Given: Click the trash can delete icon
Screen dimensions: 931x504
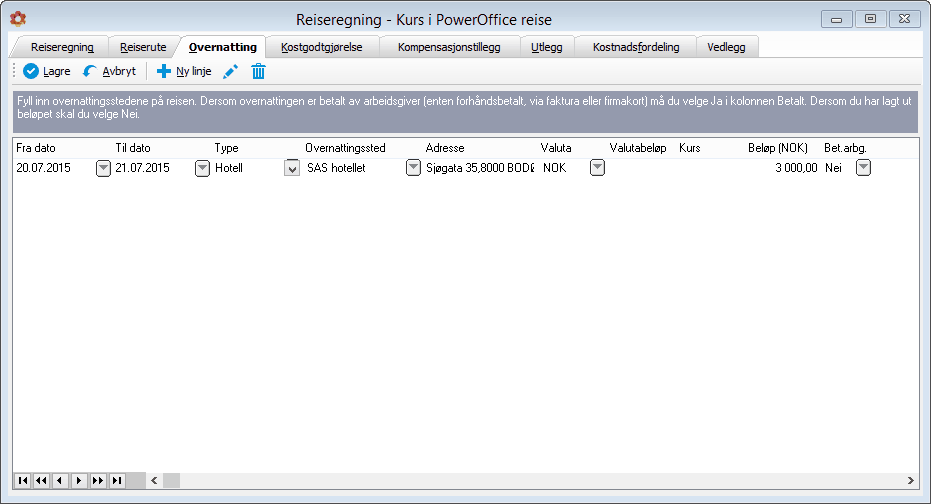Looking at the screenshot, I should pos(258,71).
